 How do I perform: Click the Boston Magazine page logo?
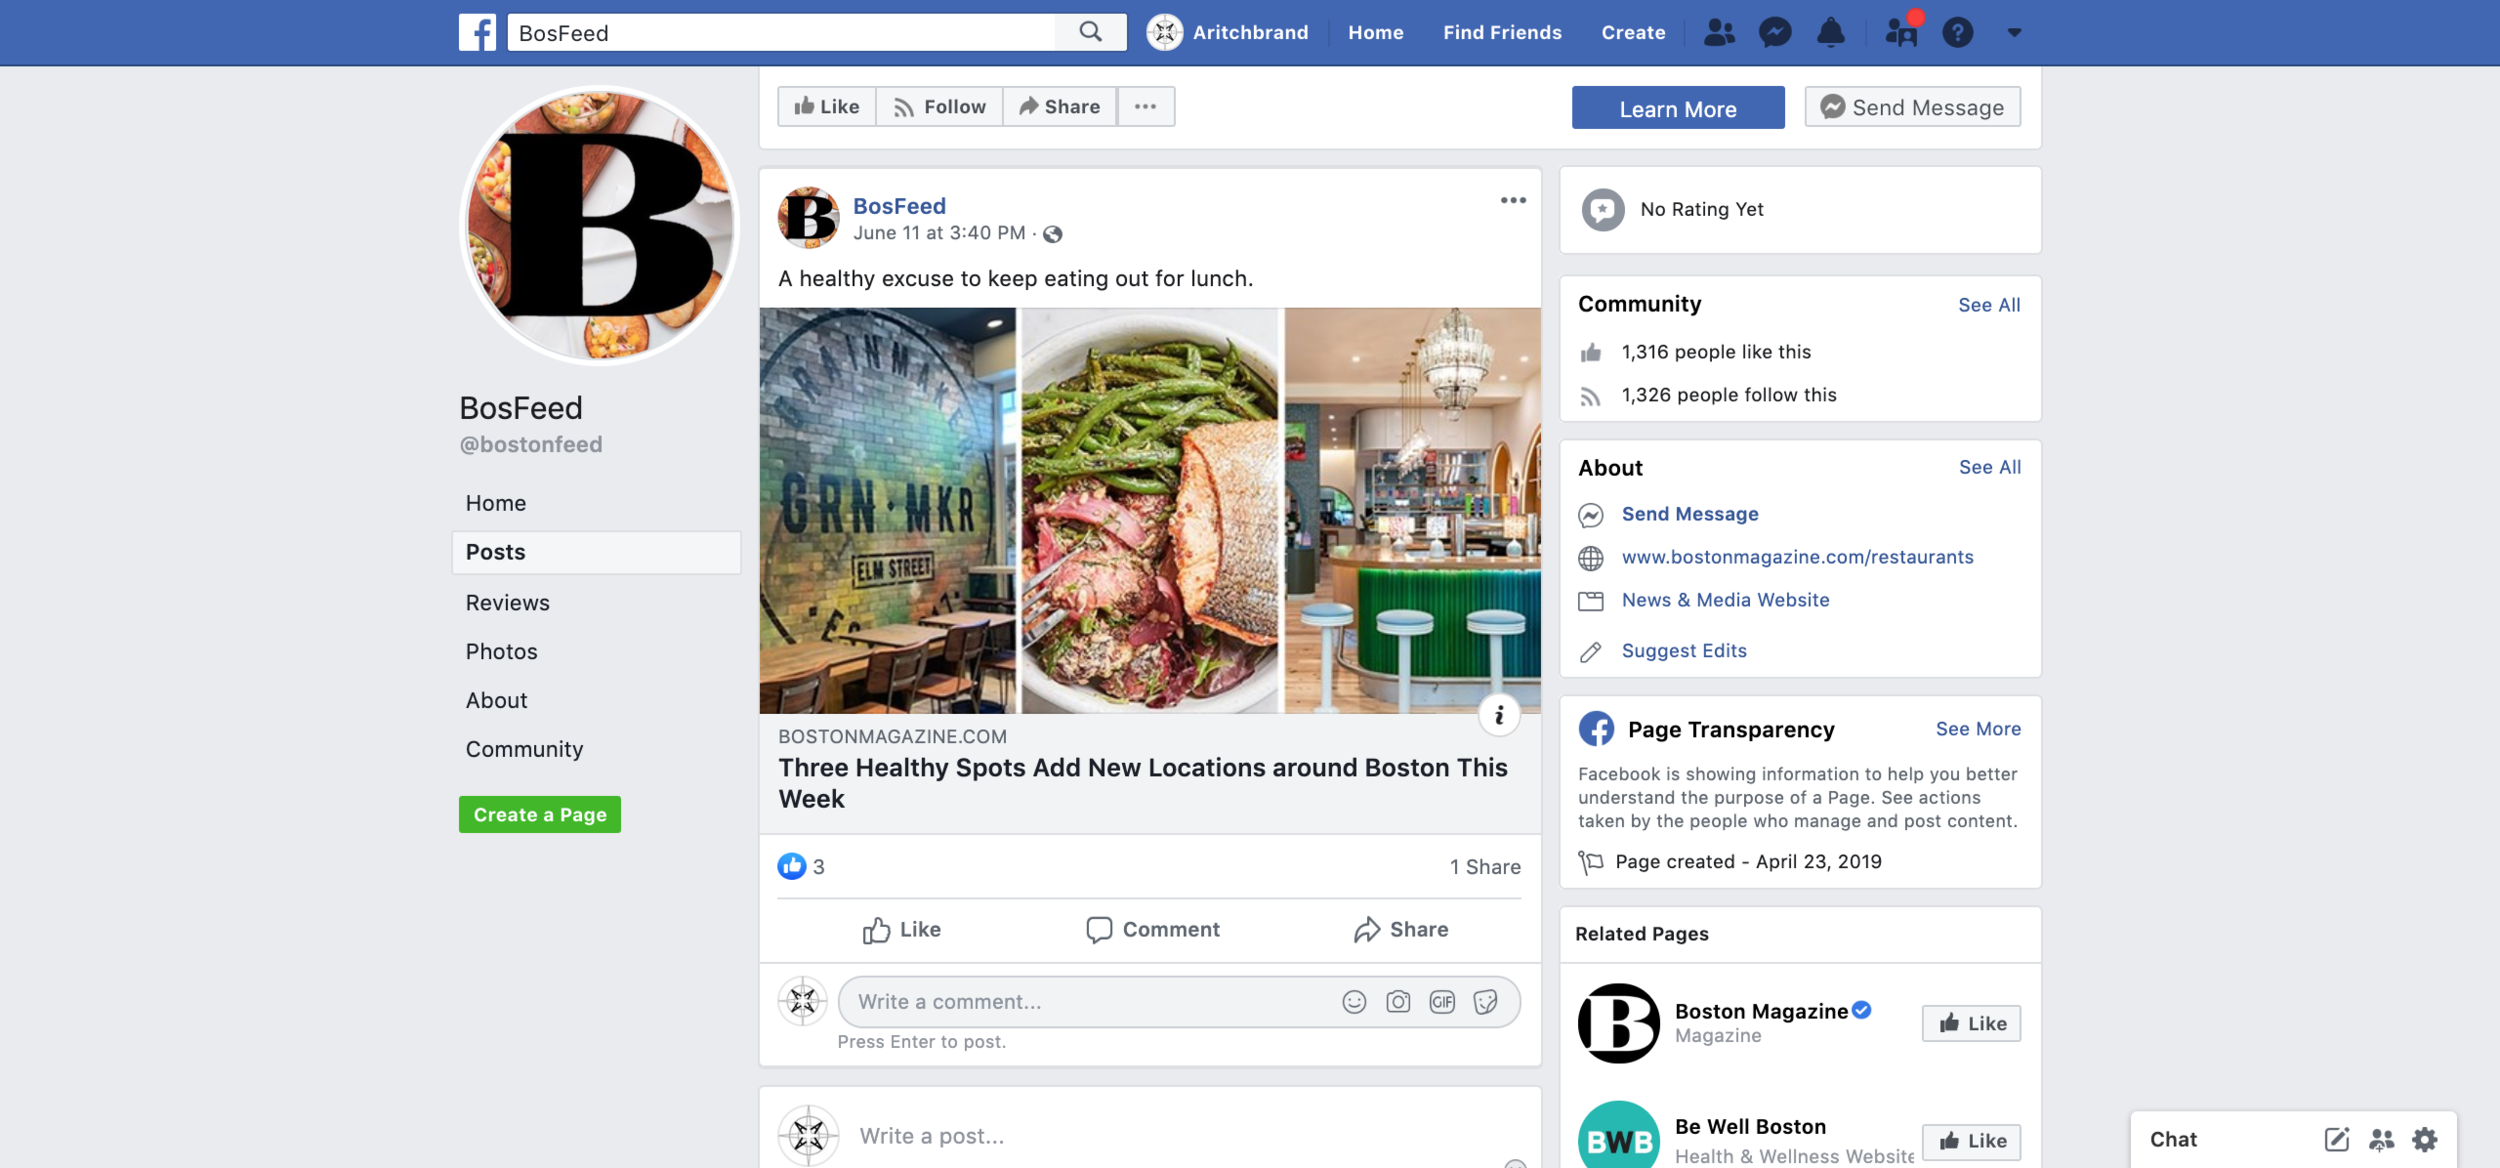click(x=1618, y=1023)
